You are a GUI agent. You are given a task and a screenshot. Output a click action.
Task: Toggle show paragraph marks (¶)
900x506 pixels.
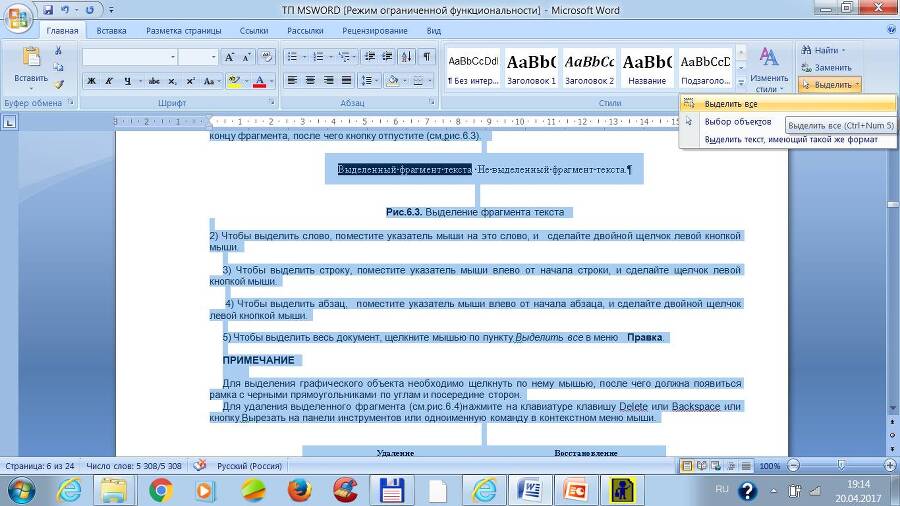click(426, 57)
